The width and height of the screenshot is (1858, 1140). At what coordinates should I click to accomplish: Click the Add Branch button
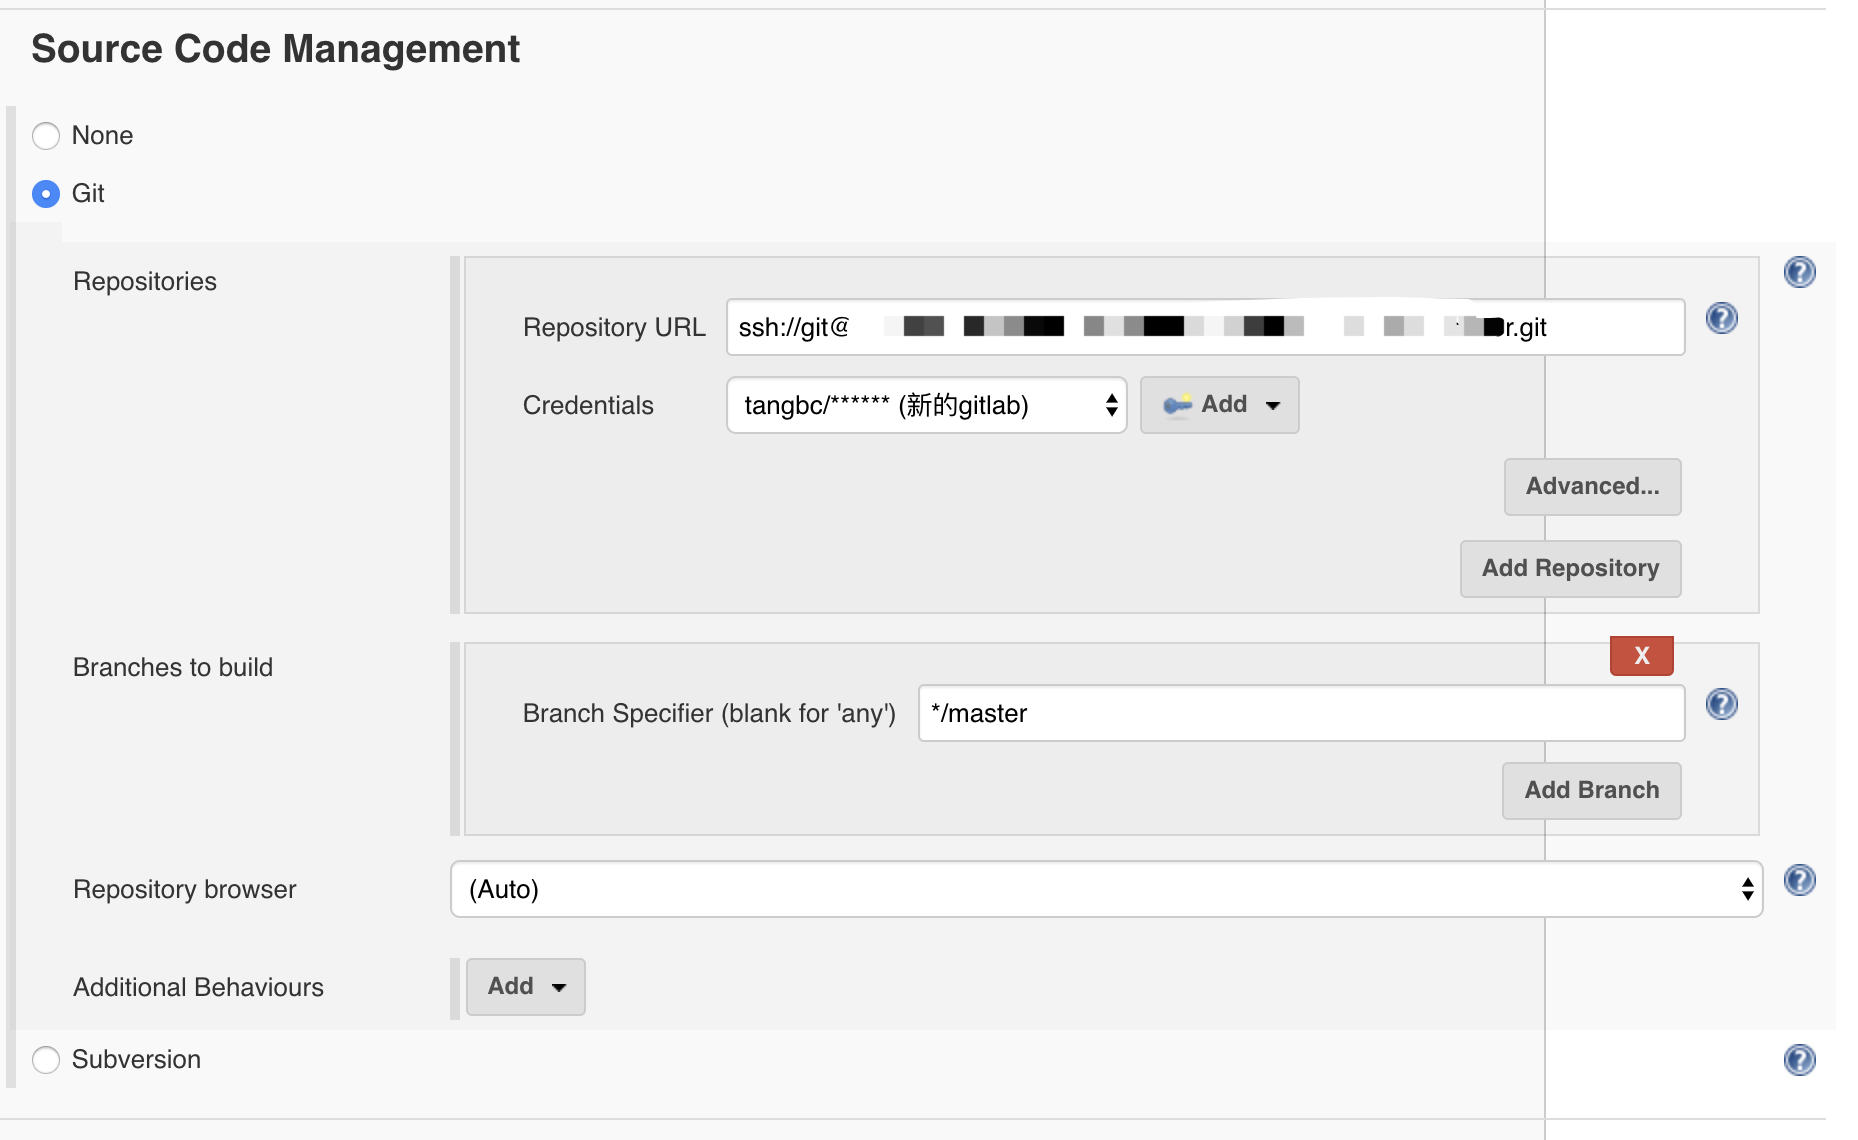[x=1591, y=791]
